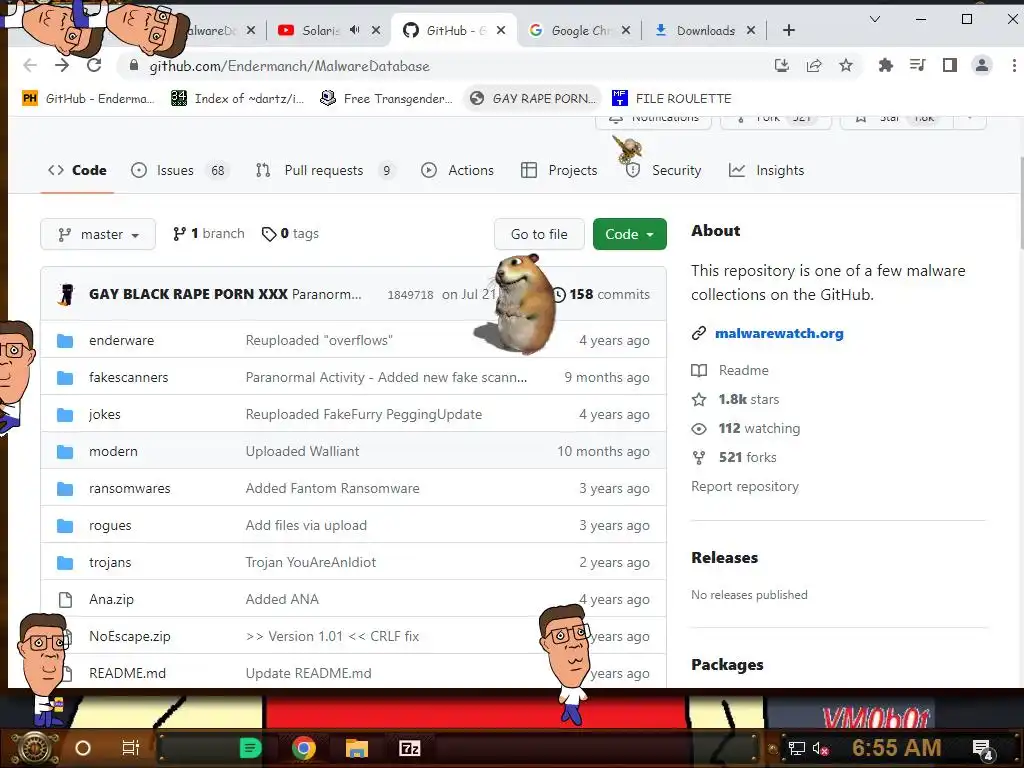View the 0 tags link
1024x768 pixels.
point(290,234)
